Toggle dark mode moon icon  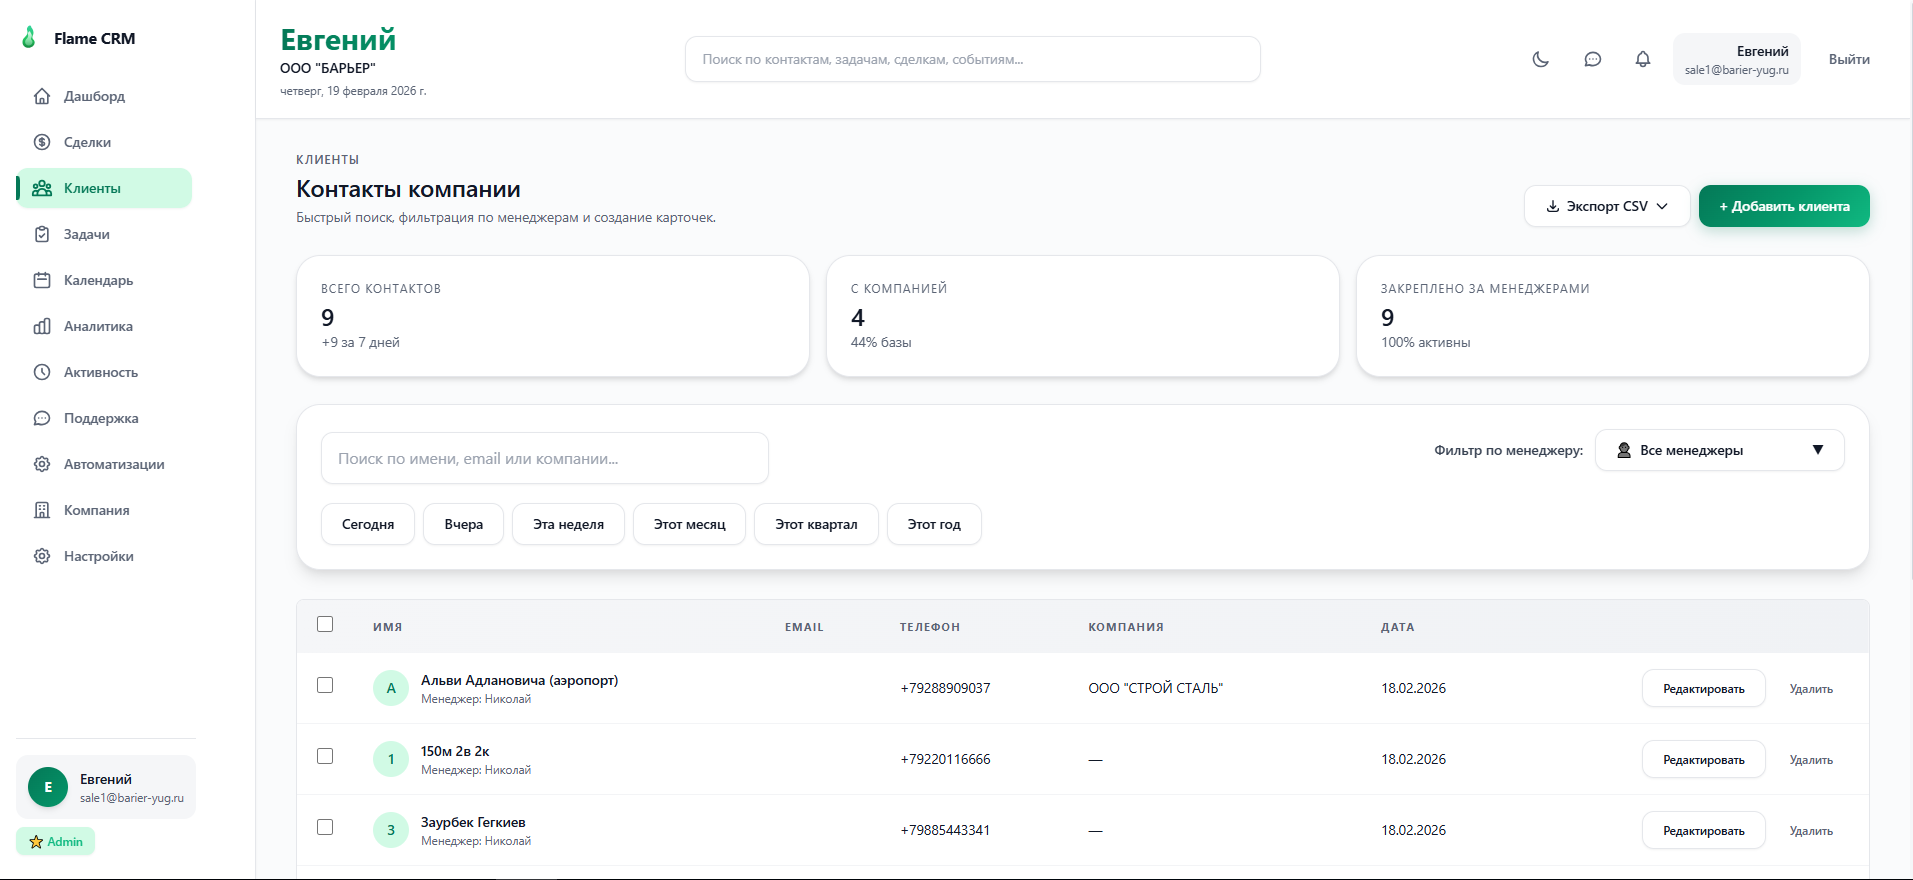pos(1540,59)
